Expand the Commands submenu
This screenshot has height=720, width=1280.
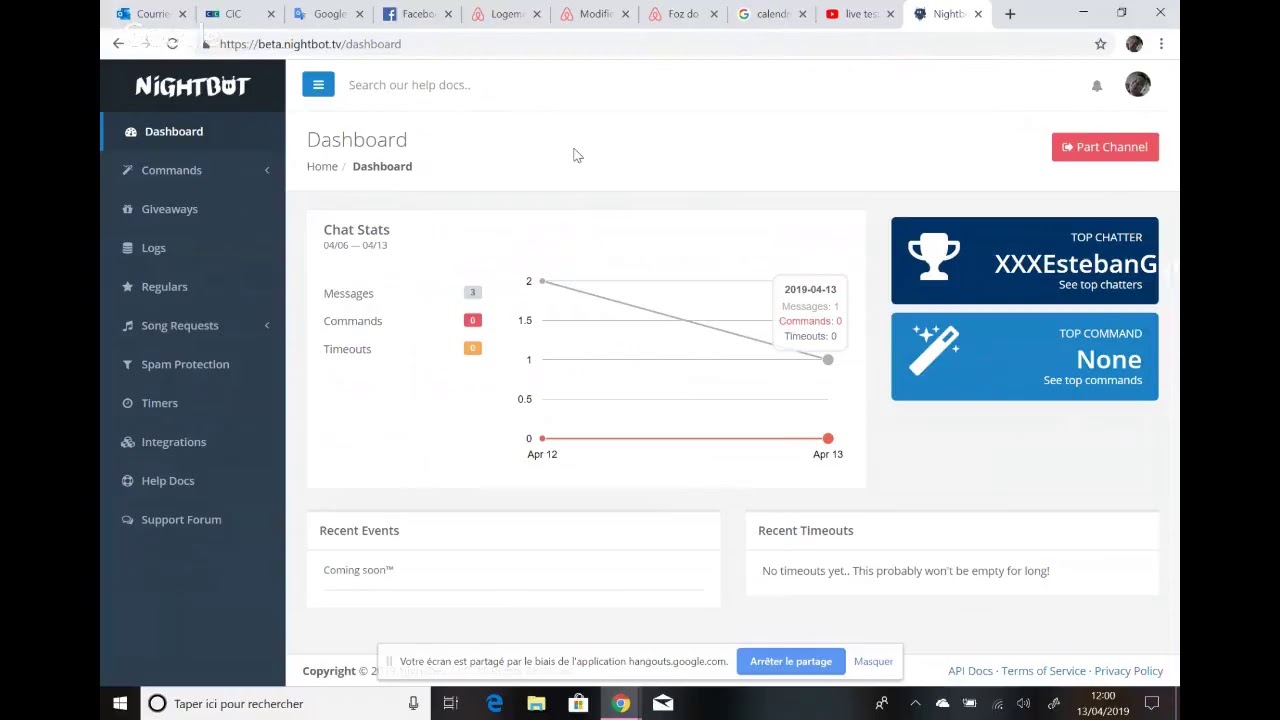(192, 170)
